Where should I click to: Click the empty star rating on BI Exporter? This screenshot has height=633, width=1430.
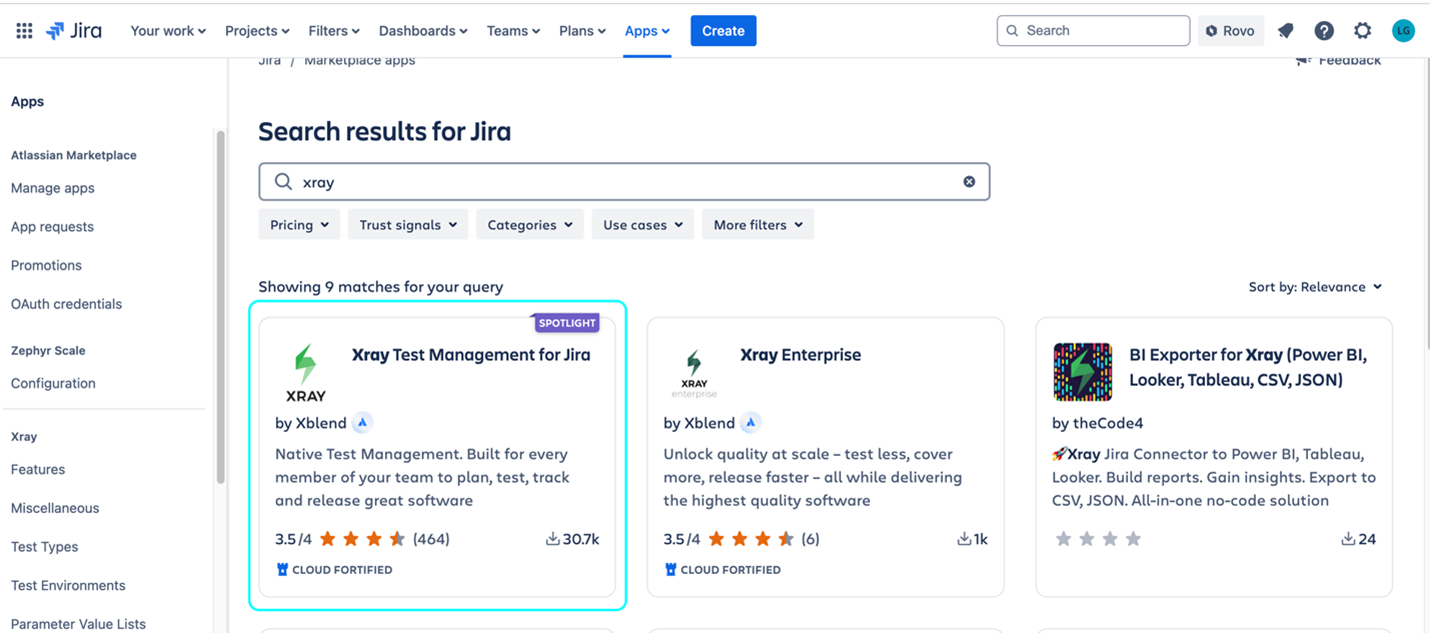pos(1098,539)
